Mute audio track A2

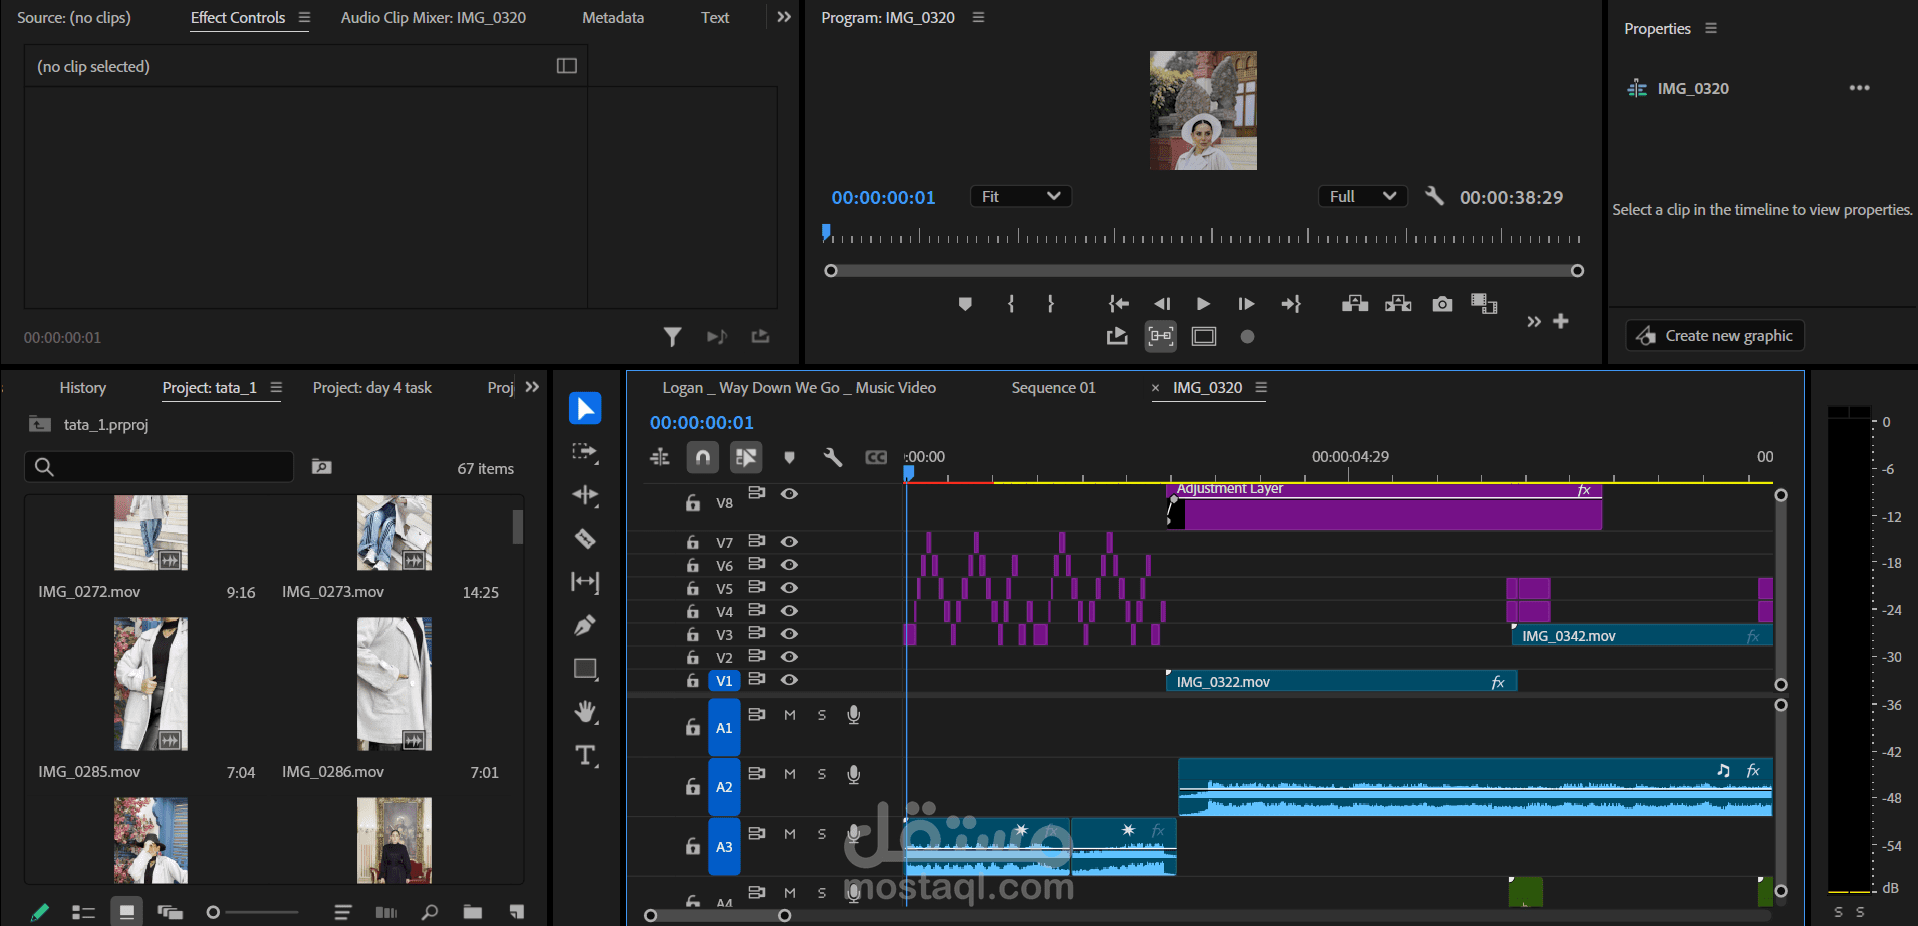[790, 774]
